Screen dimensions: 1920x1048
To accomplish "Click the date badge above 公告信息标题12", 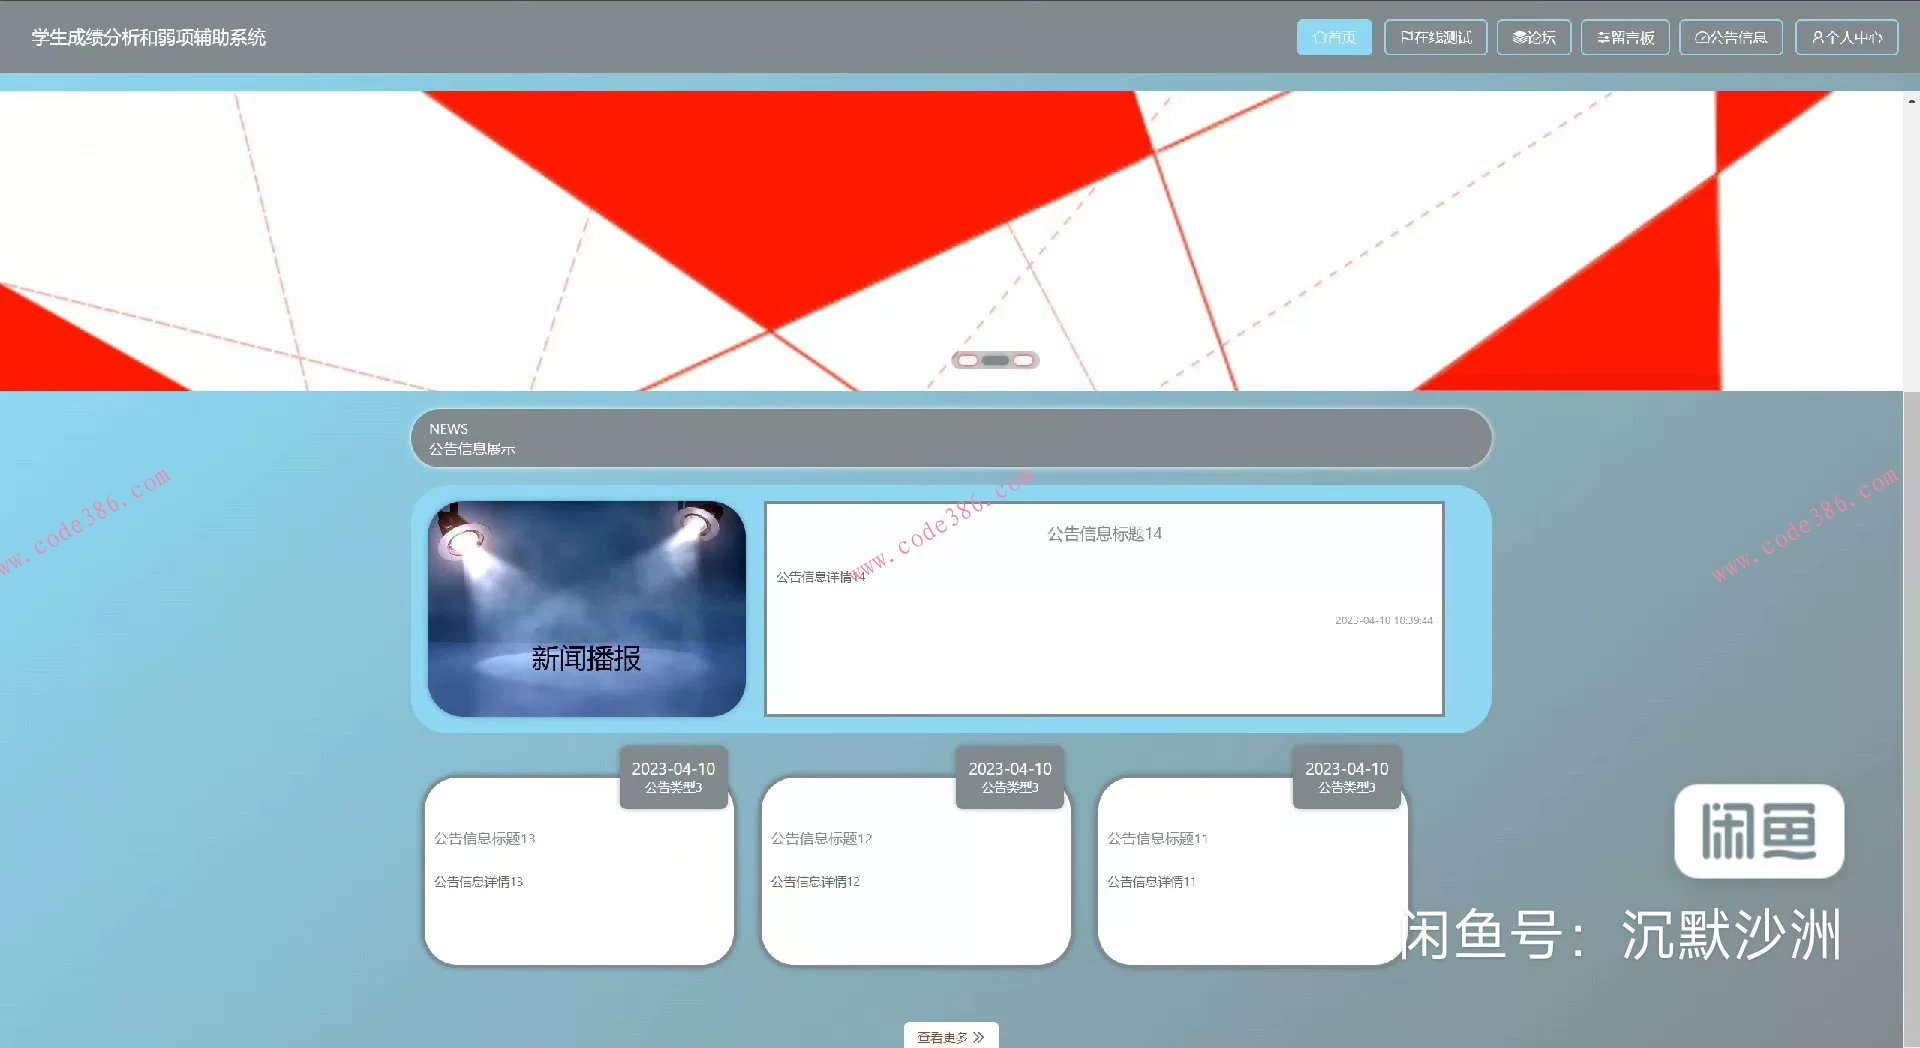I will 1009,776.
